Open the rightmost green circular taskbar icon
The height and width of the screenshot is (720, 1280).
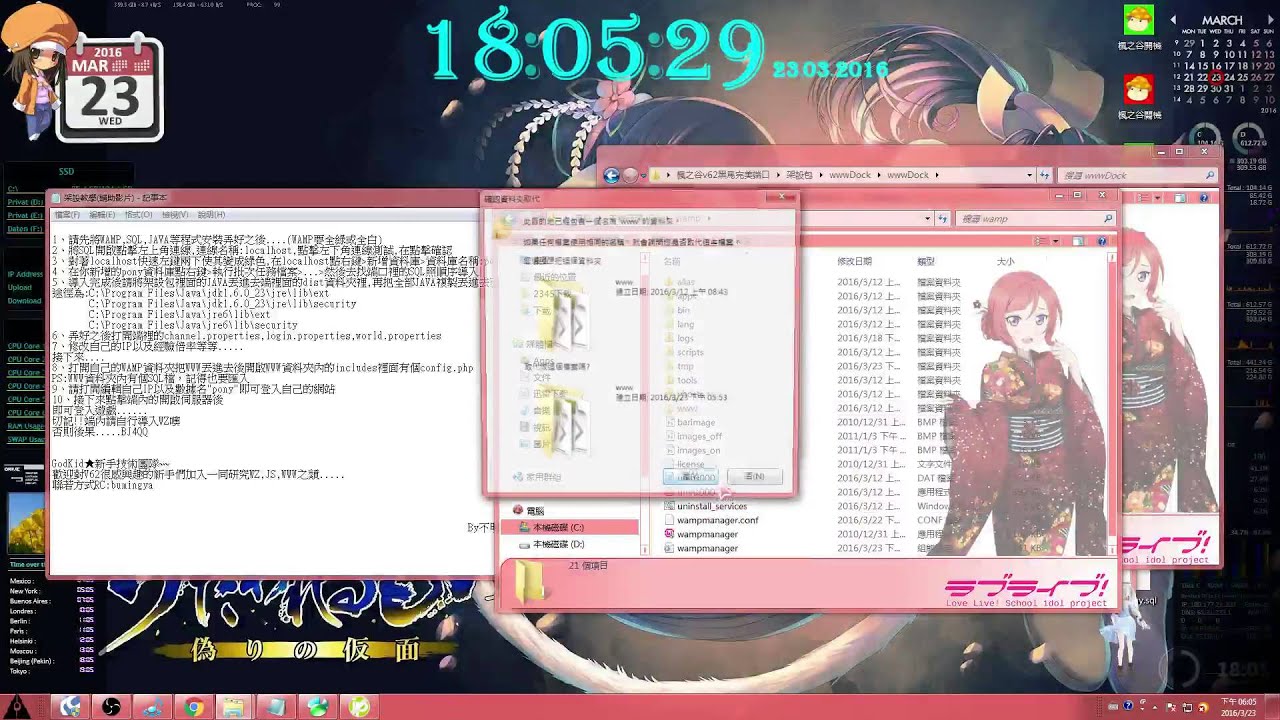[358, 707]
